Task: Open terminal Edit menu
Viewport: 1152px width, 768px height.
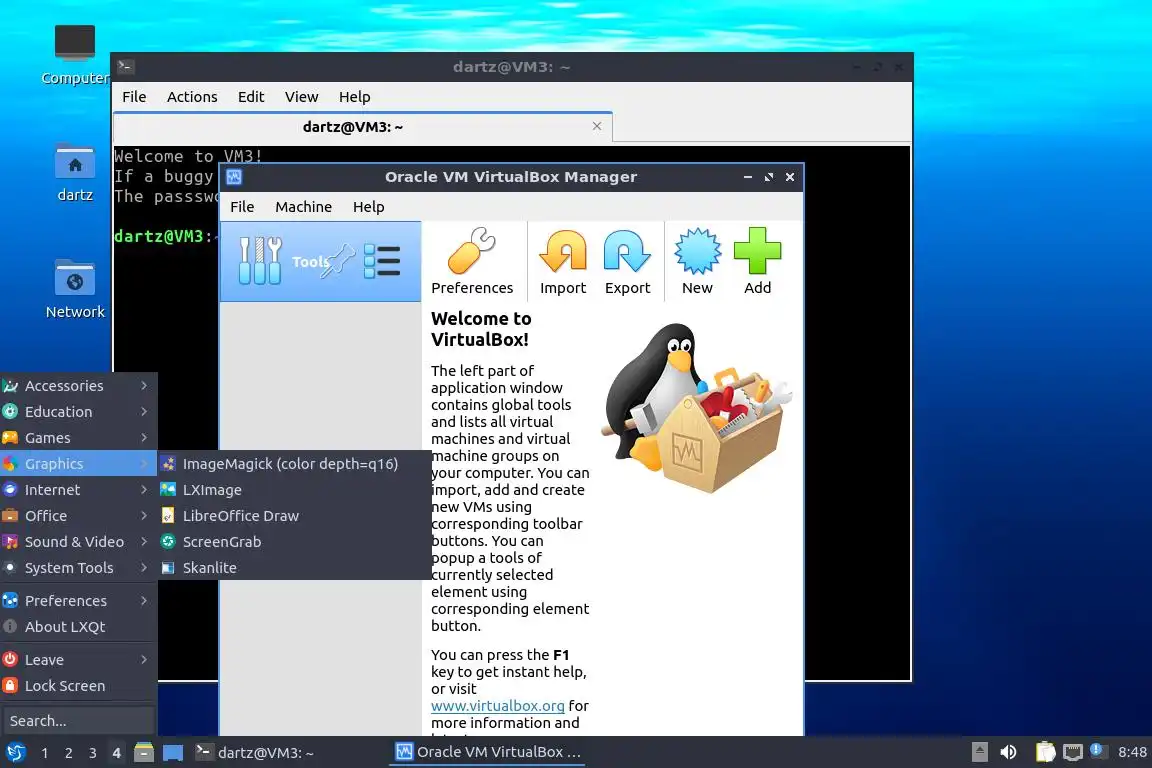Action: pyautogui.click(x=251, y=97)
